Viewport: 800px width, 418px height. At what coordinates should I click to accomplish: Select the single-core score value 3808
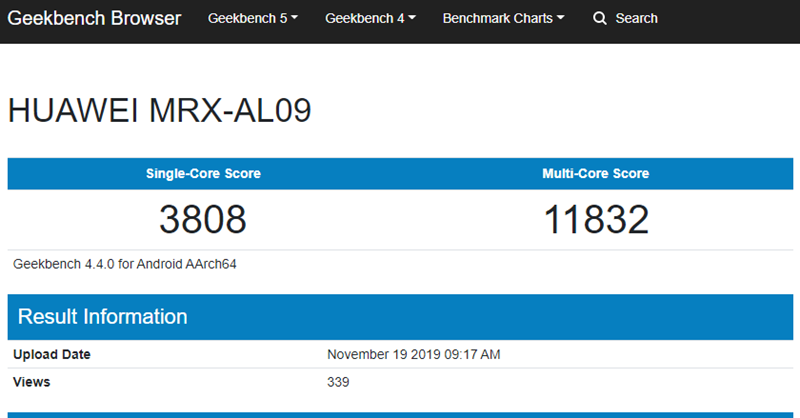point(203,219)
